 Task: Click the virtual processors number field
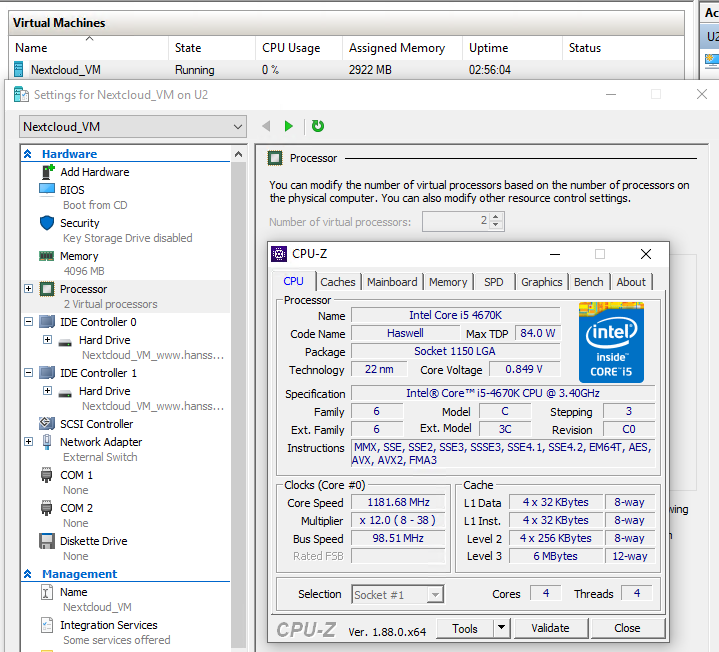pyautogui.click(x=456, y=221)
